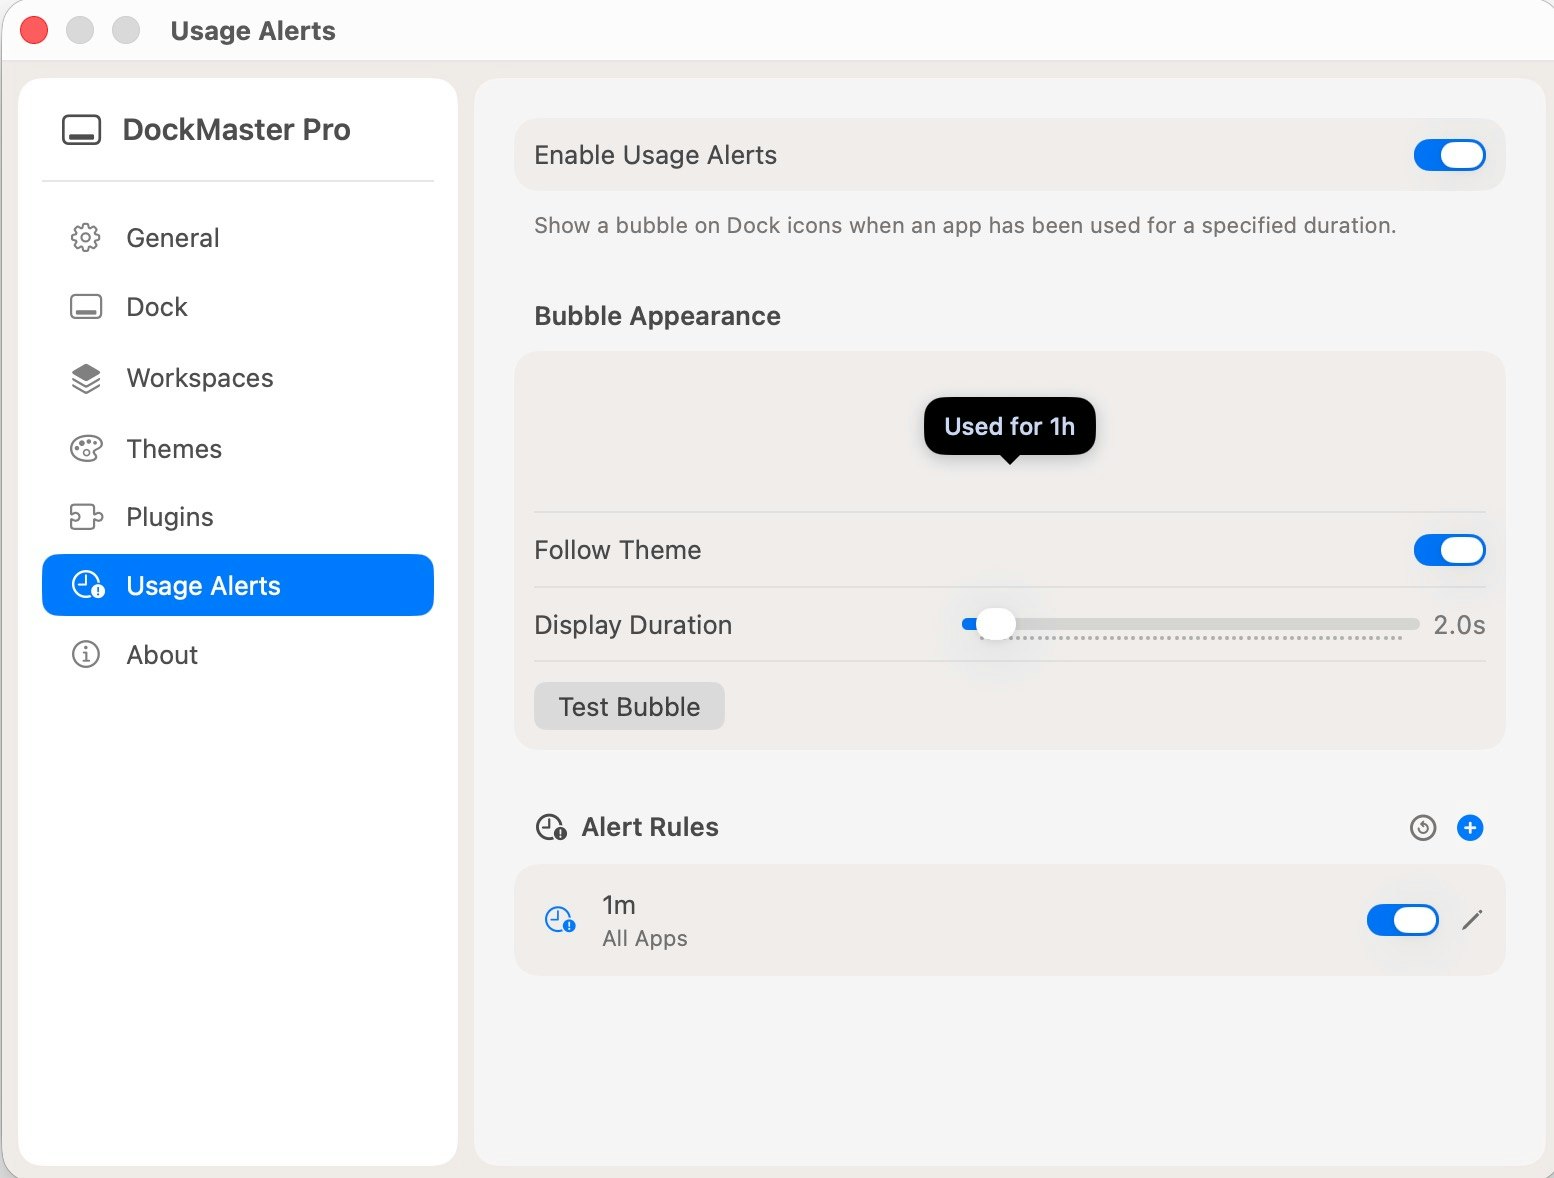
Task: Click the Plugins puzzle icon
Action: [x=86, y=517]
